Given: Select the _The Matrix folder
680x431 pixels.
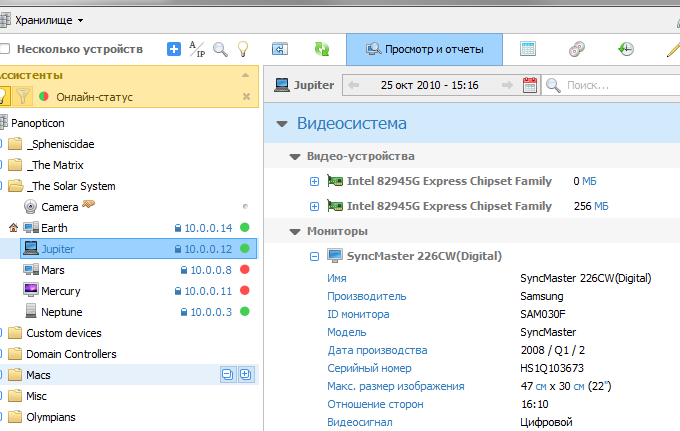Looking at the screenshot, I should tap(55, 165).
